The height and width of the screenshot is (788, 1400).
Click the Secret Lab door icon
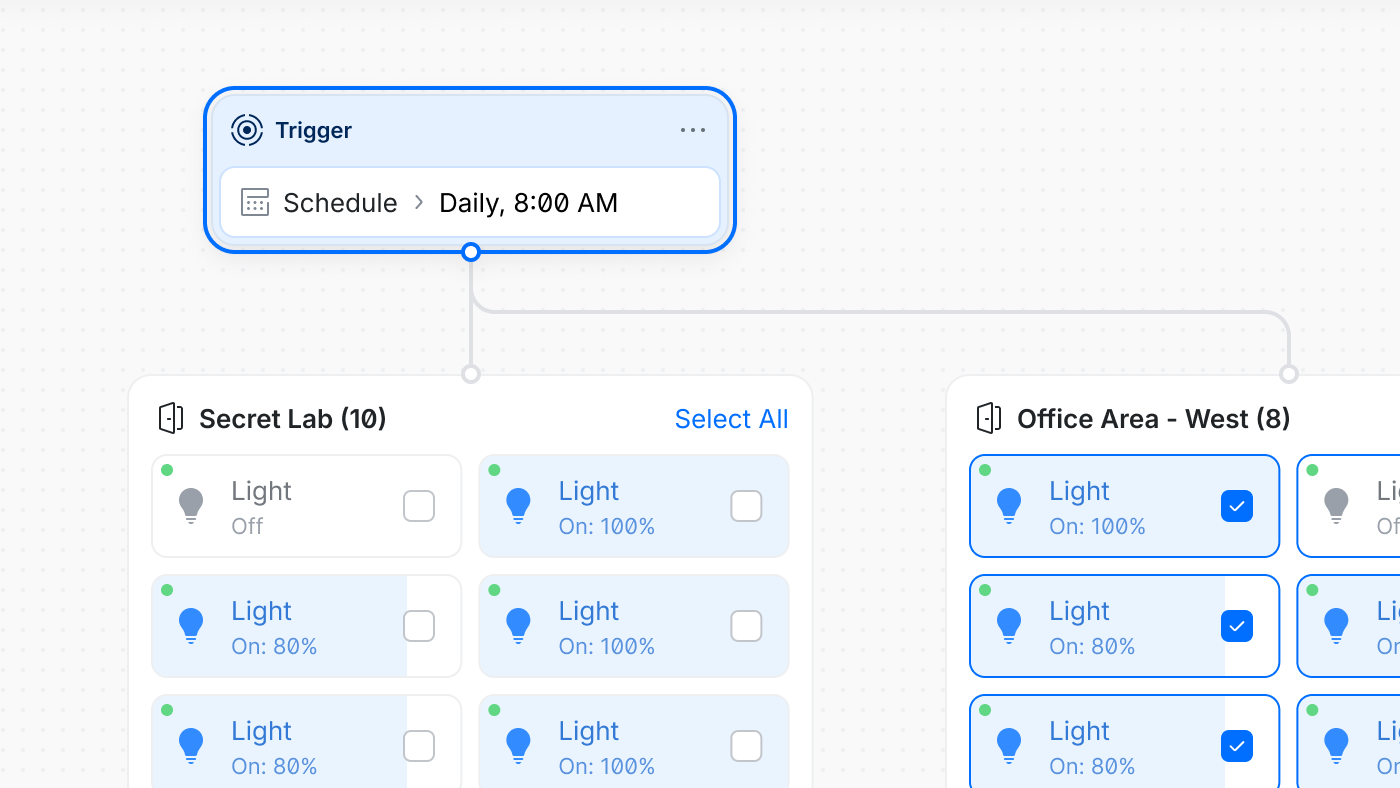click(171, 418)
